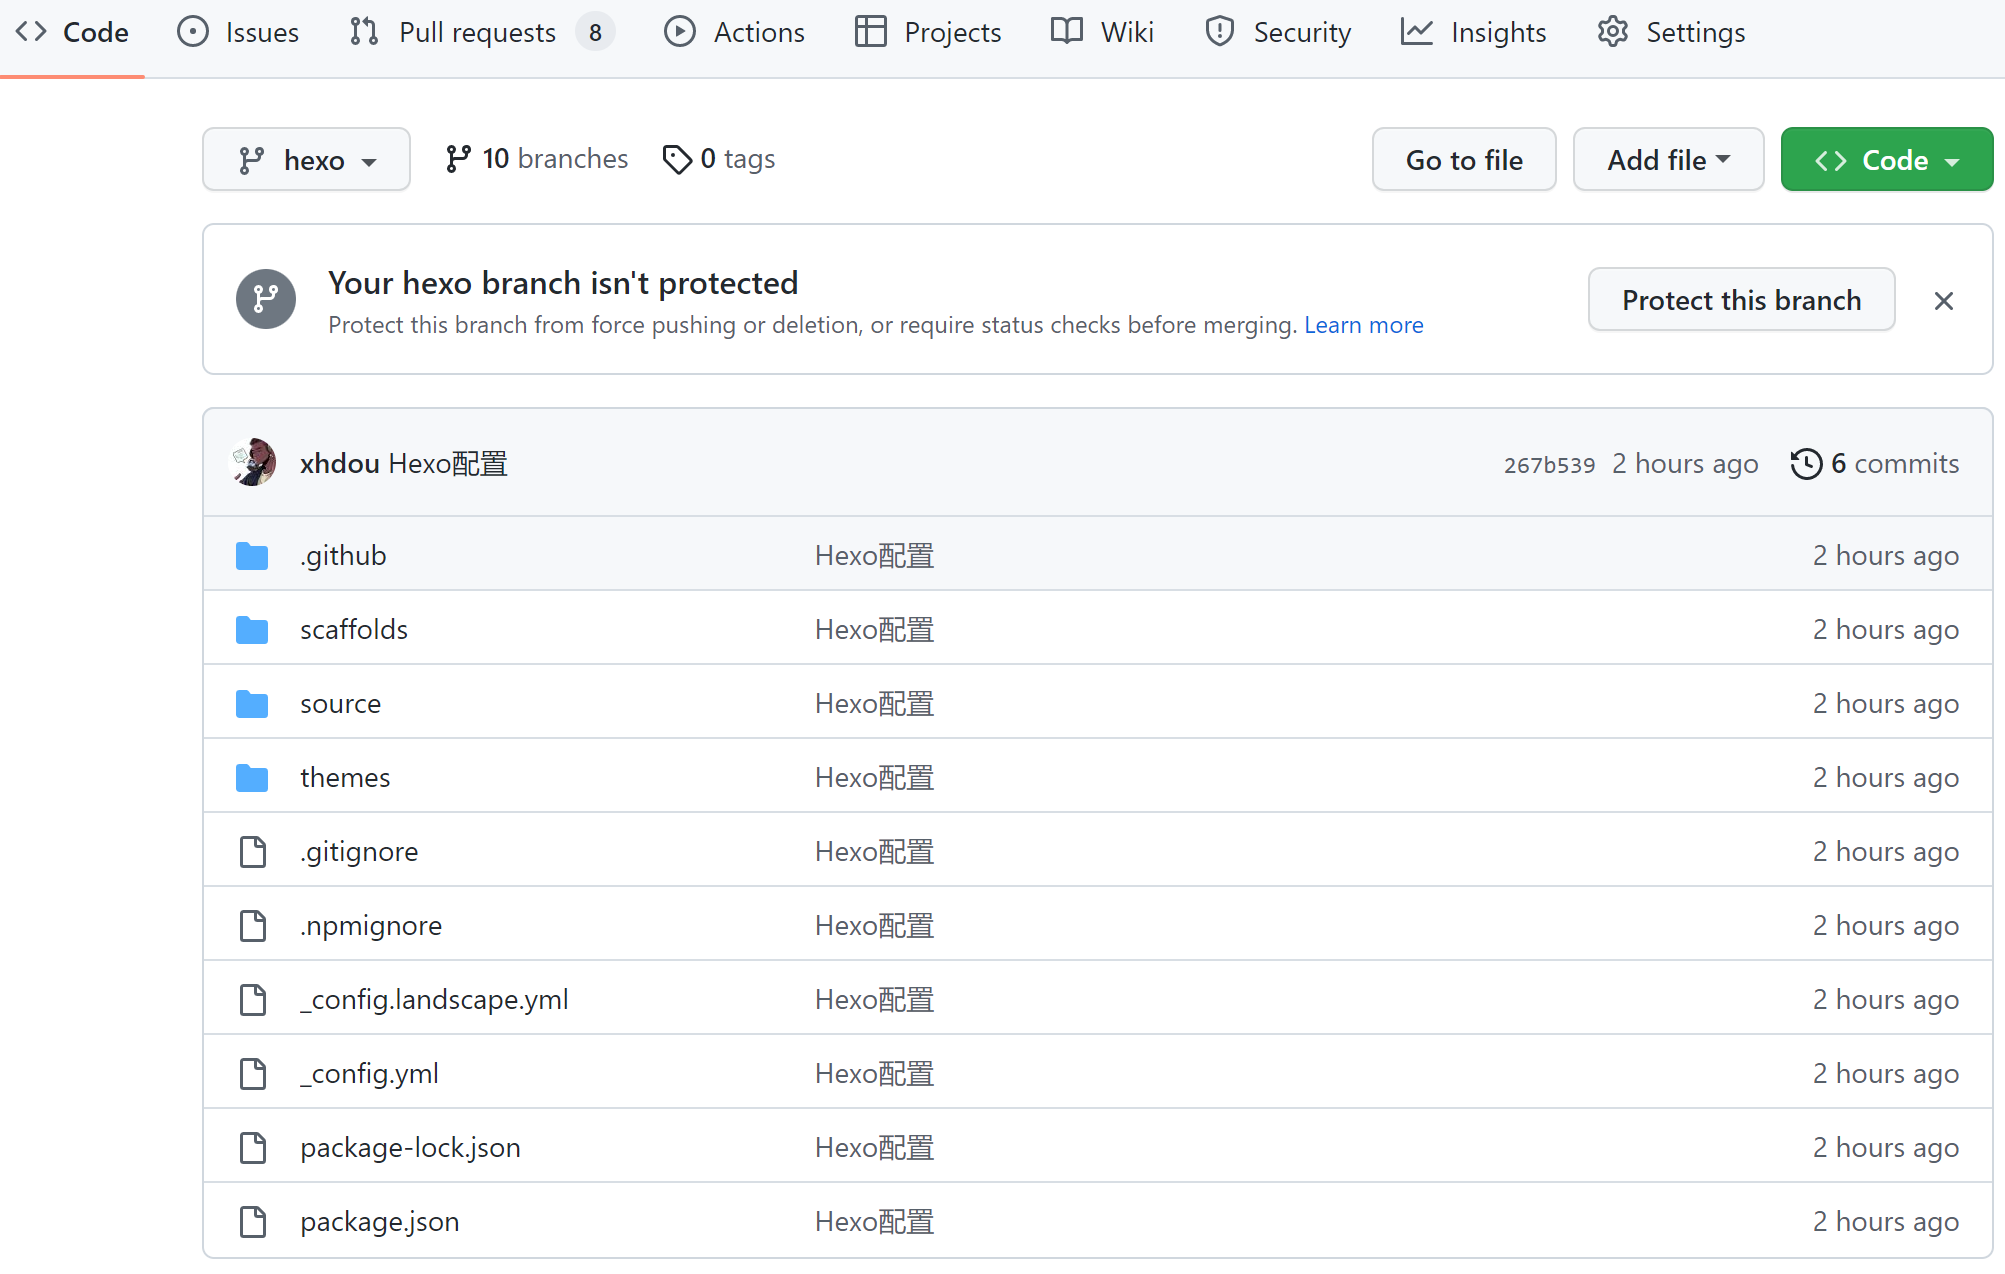The height and width of the screenshot is (1274, 2005).
Task: Click the Protect this branch button
Action: [1740, 300]
